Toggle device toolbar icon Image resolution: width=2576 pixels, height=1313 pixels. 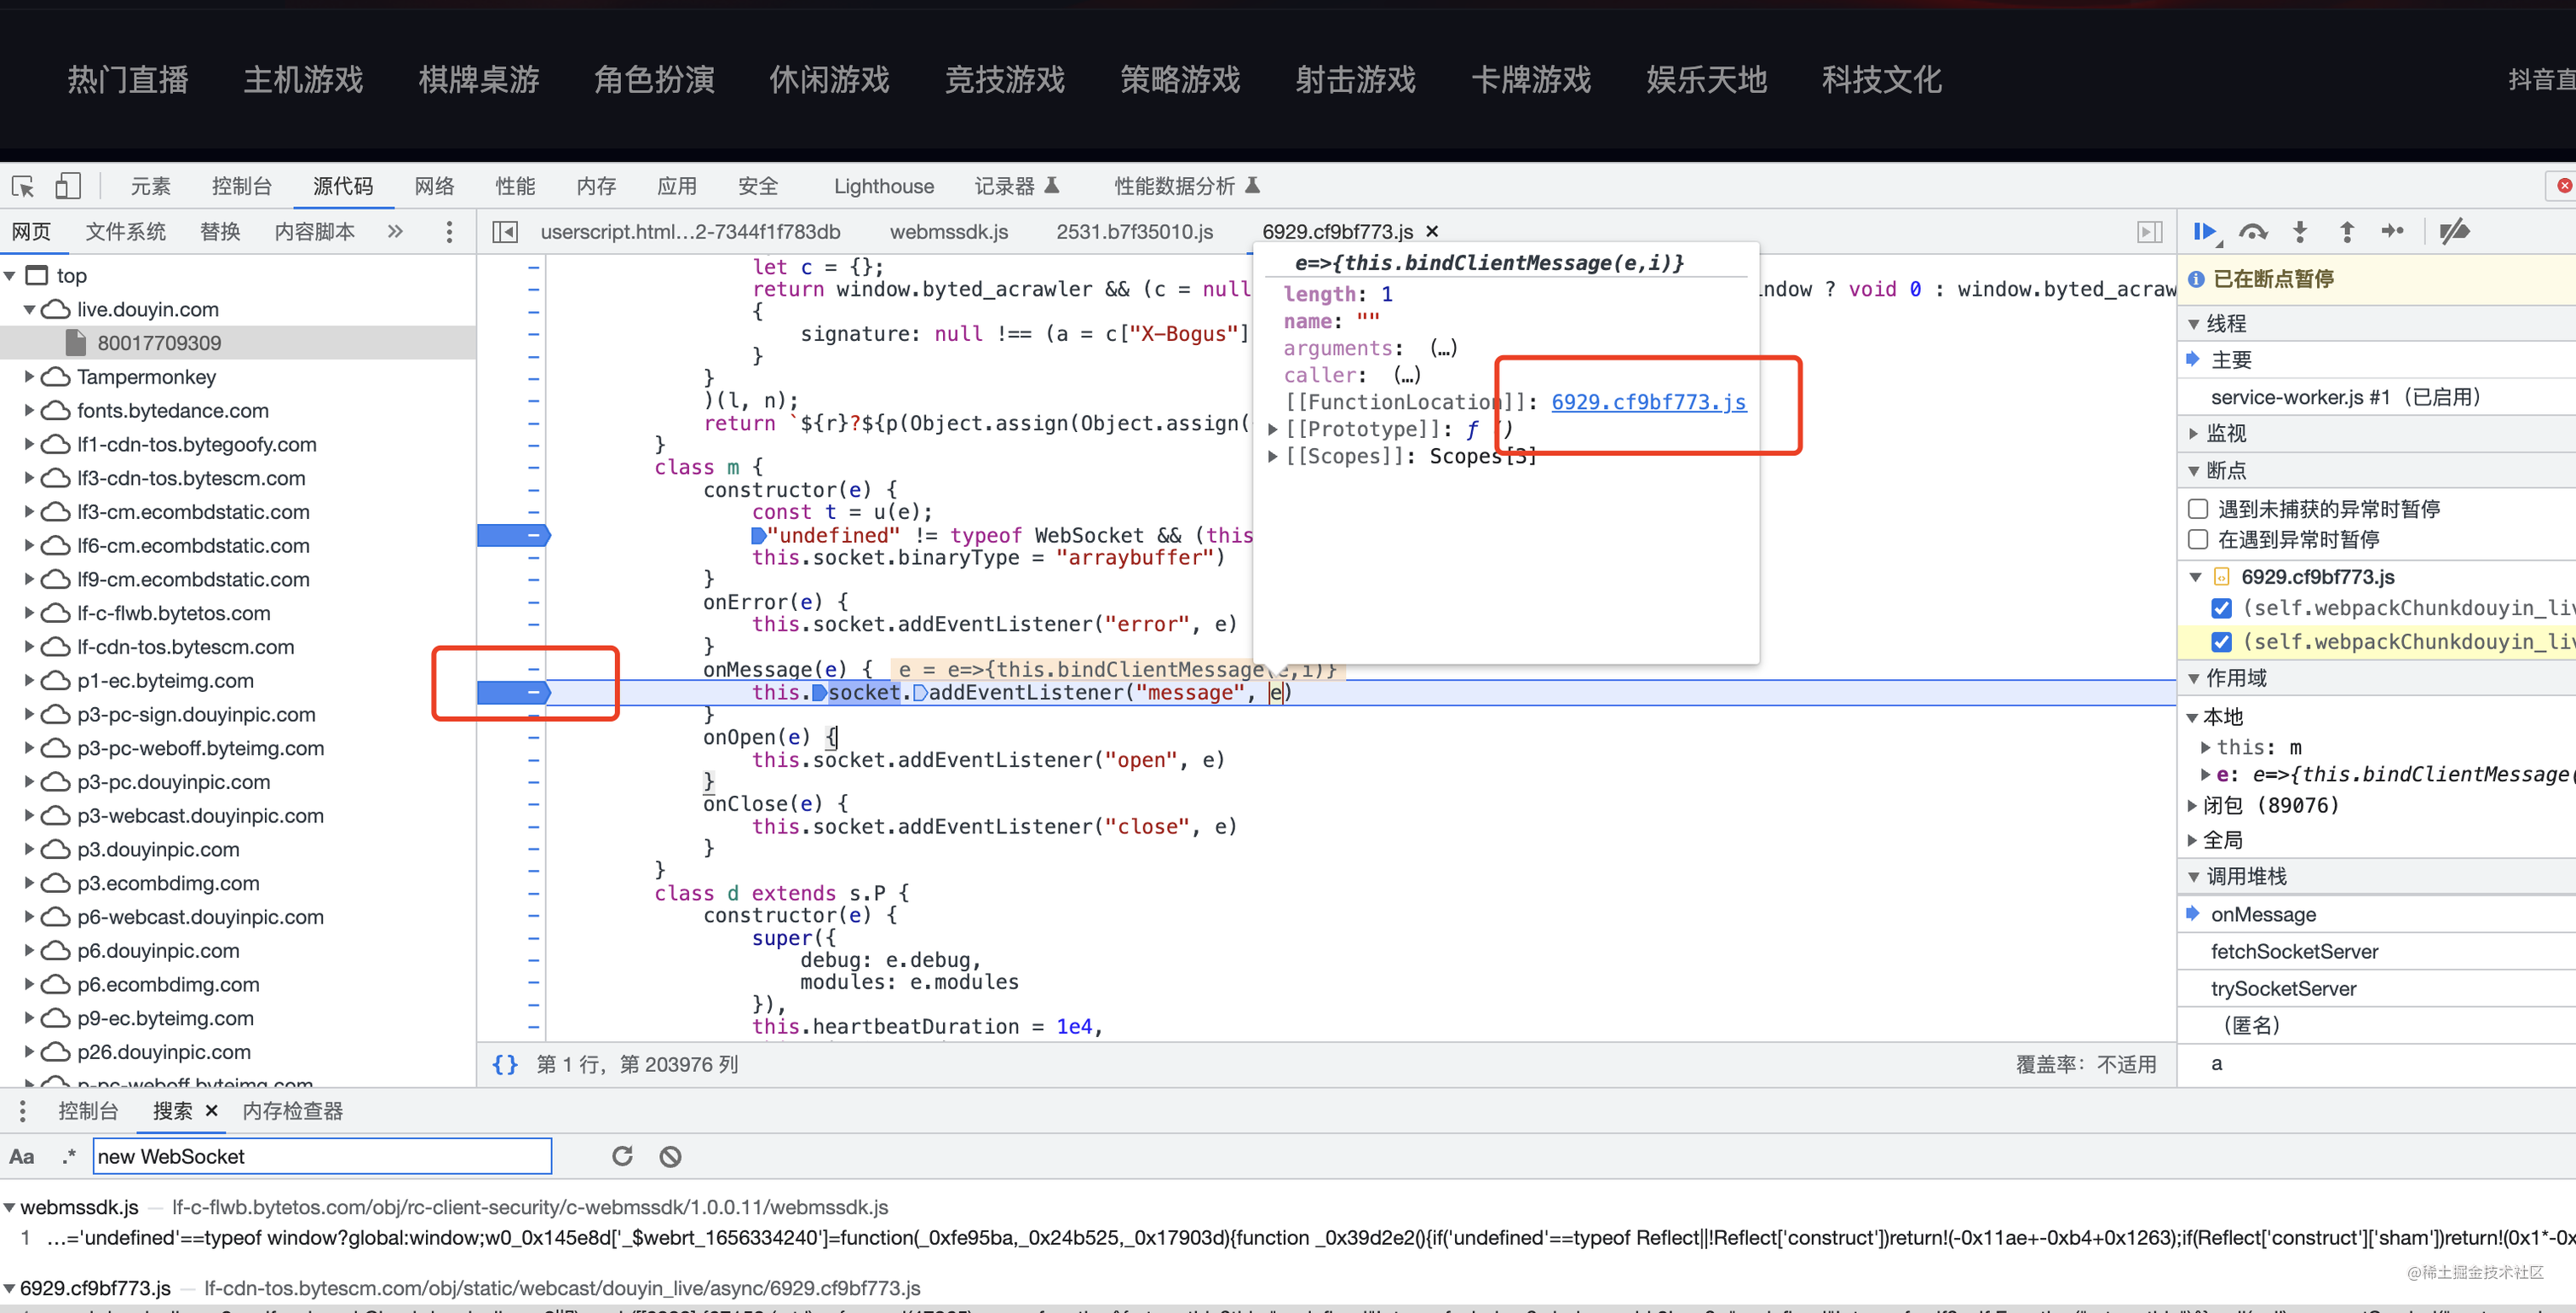tap(67, 186)
